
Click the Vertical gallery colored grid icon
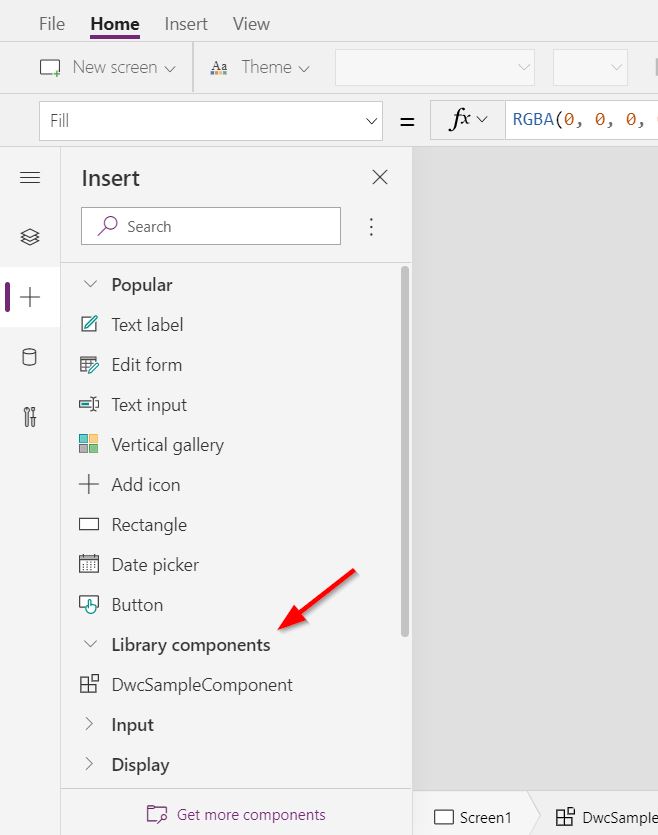click(x=88, y=444)
